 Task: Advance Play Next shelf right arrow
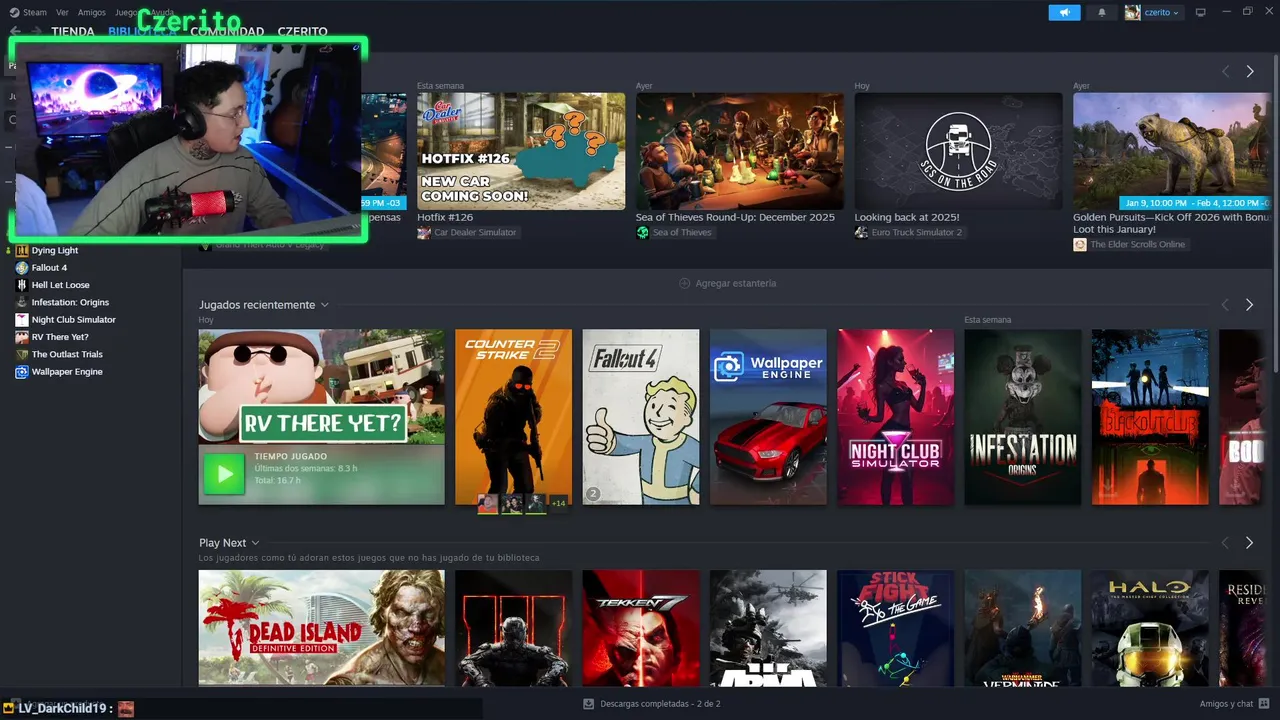pos(1249,543)
